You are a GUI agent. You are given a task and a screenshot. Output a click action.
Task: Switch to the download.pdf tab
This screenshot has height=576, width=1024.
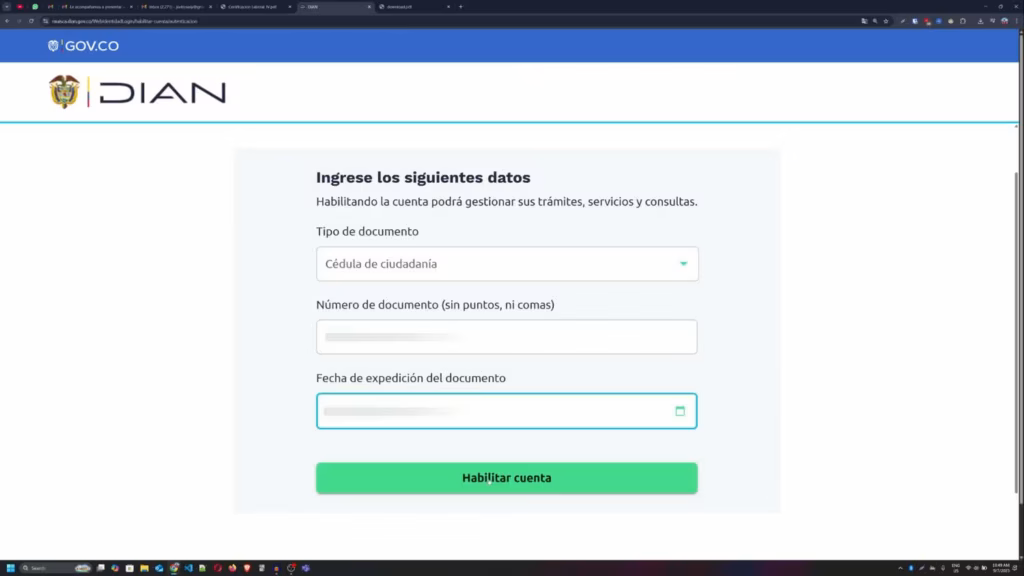[414, 7]
